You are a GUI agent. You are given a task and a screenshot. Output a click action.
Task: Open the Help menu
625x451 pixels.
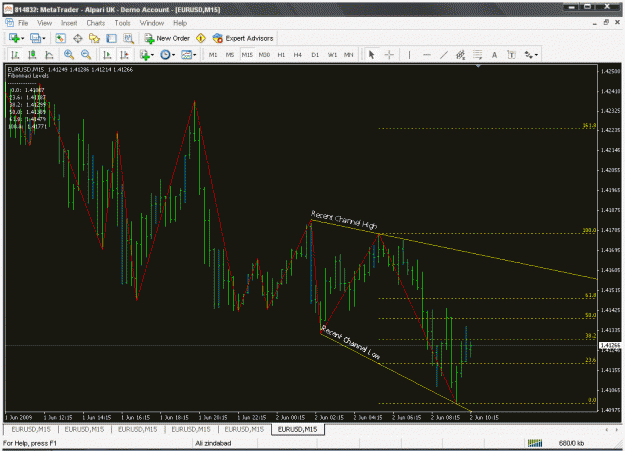tap(180, 23)
